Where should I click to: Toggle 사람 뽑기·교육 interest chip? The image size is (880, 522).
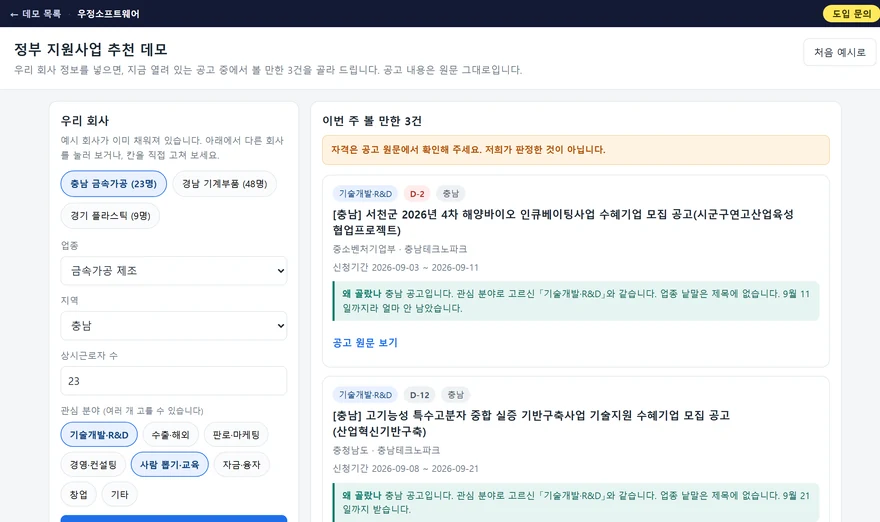click(169, 464)
